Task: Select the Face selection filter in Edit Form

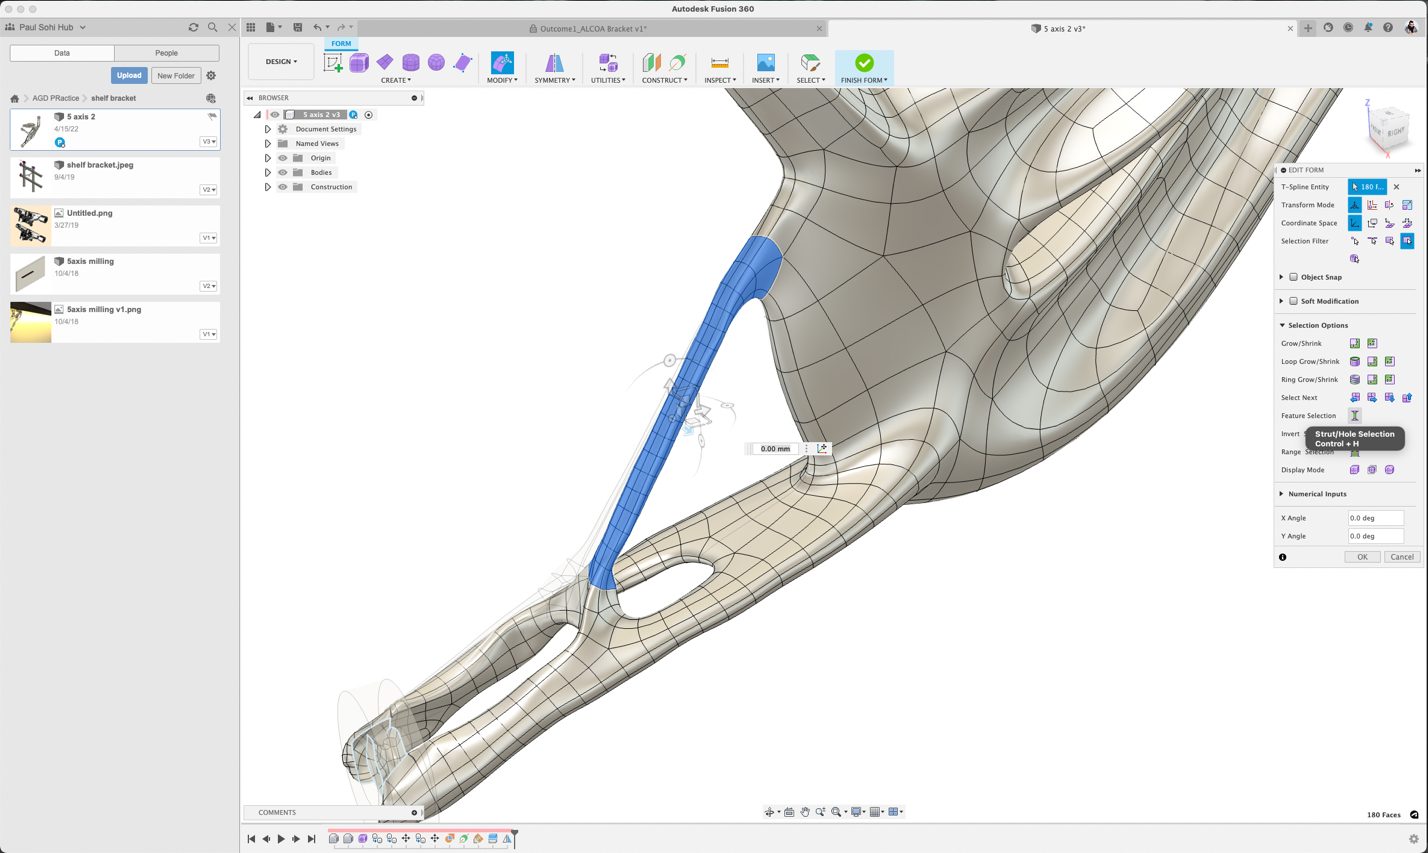Action: (x=1388, y=240)
